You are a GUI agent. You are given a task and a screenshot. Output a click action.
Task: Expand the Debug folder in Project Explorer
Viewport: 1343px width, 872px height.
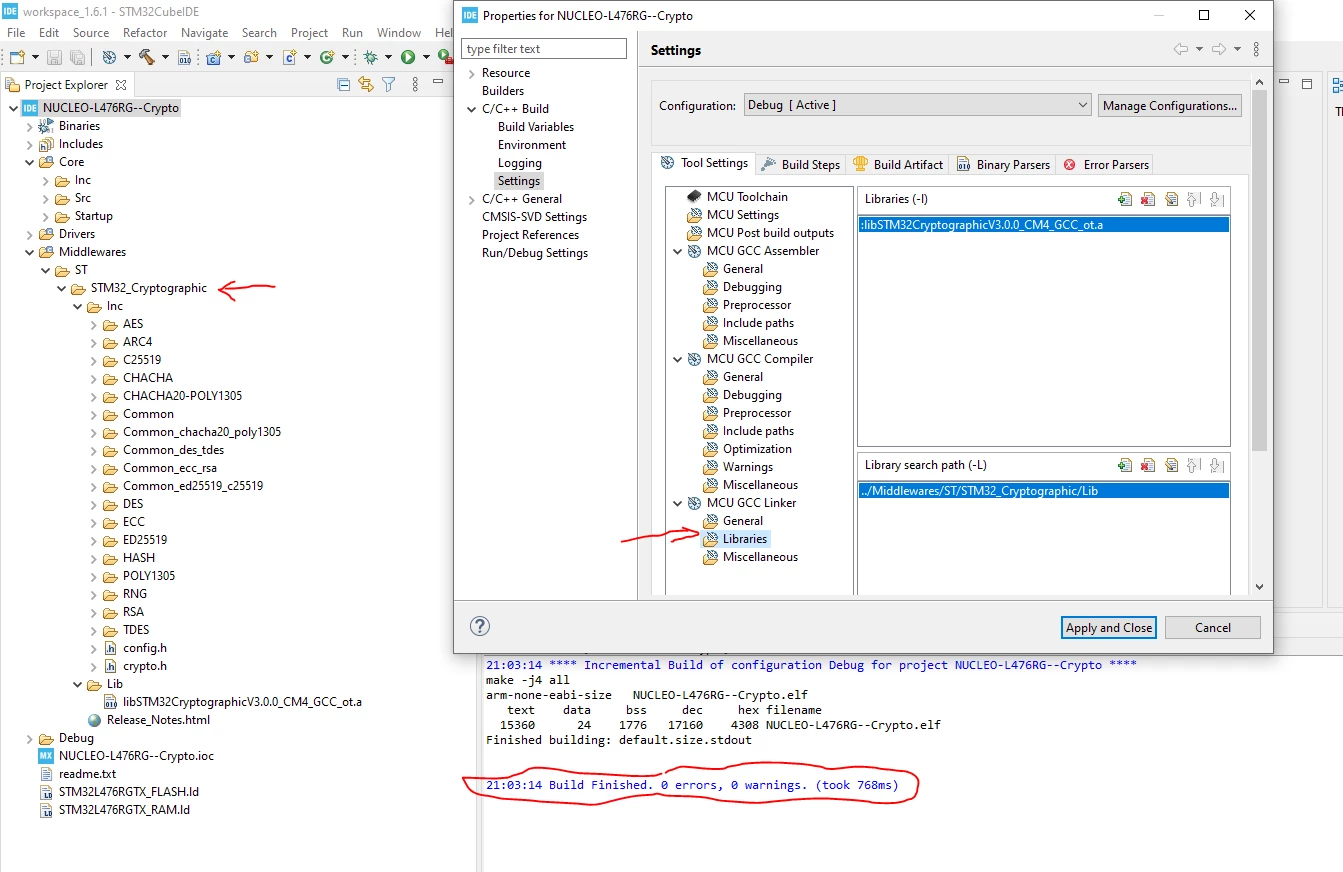[30, 738]
